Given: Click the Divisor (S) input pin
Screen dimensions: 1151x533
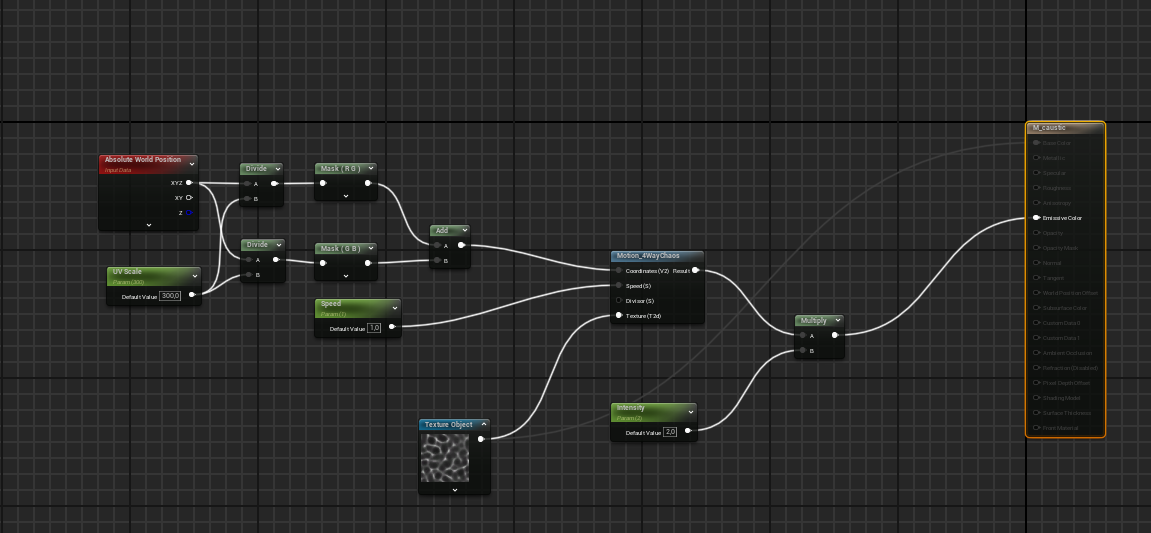Looking at the screenshot, I should click(x=619, y=301).
